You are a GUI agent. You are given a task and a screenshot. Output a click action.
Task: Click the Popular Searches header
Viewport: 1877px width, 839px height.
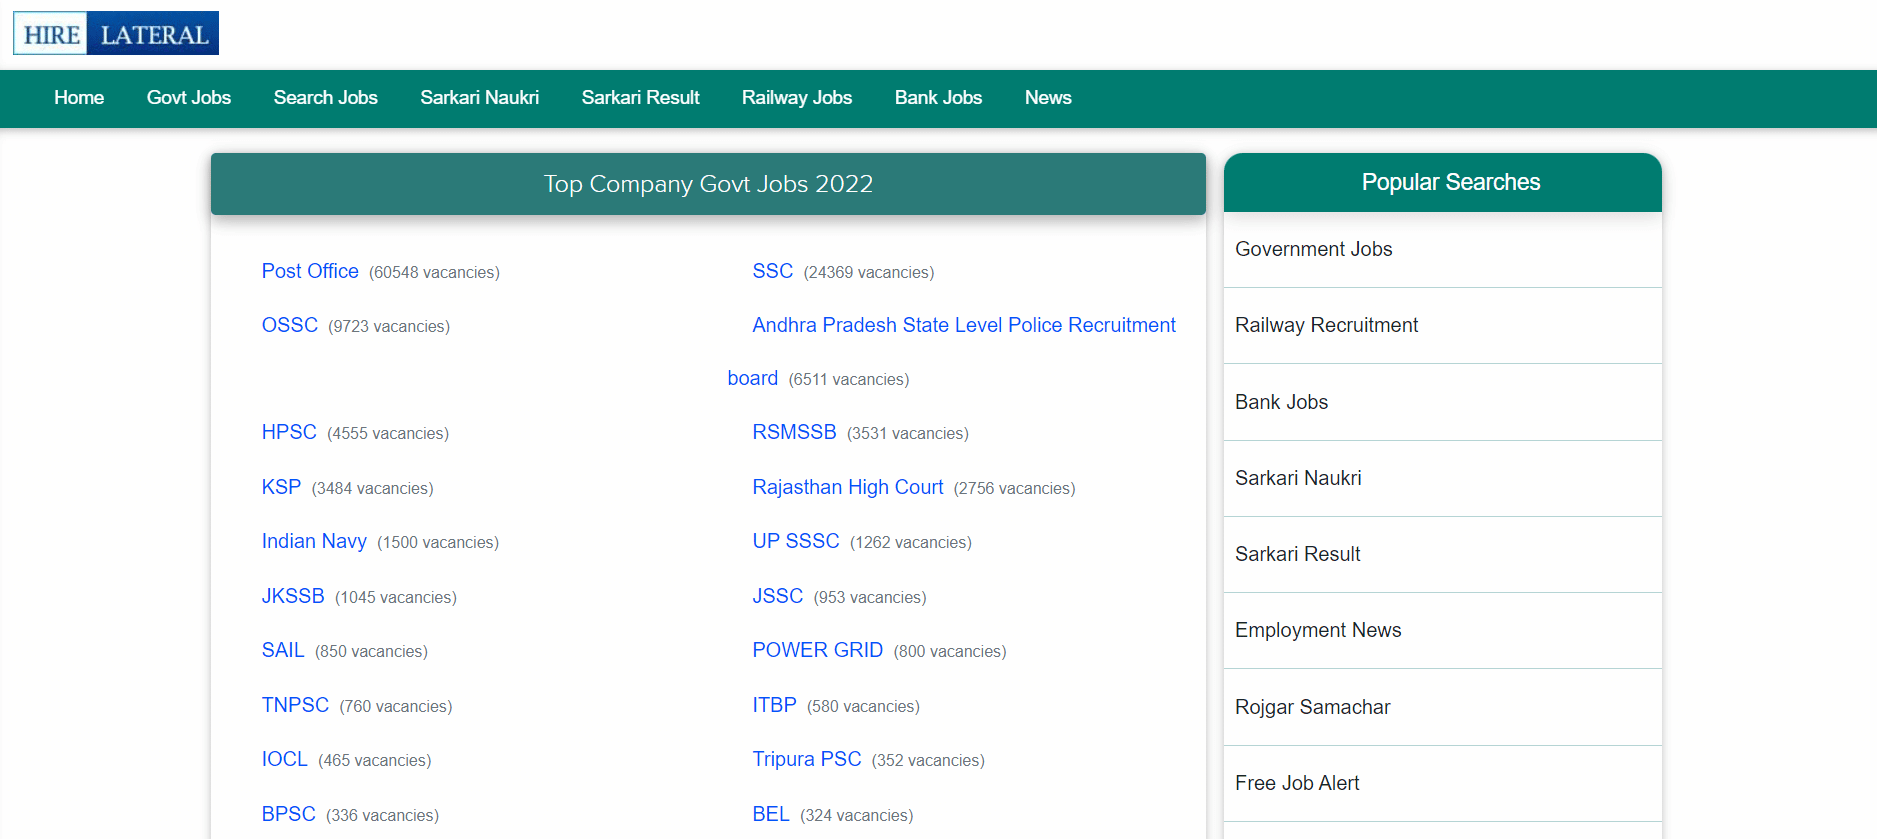pos(1443,182)
